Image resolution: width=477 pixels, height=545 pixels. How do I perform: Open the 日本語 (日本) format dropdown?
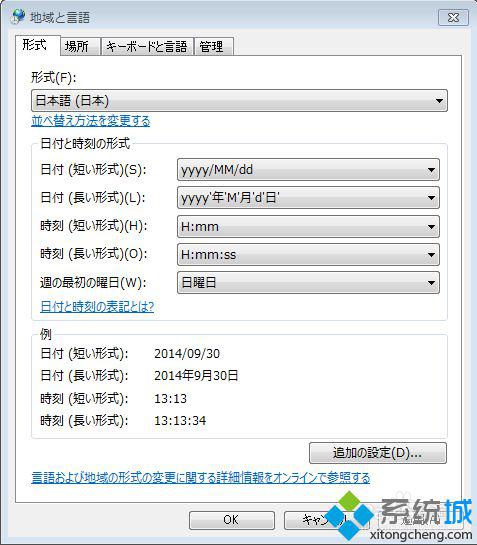[239, 101]
